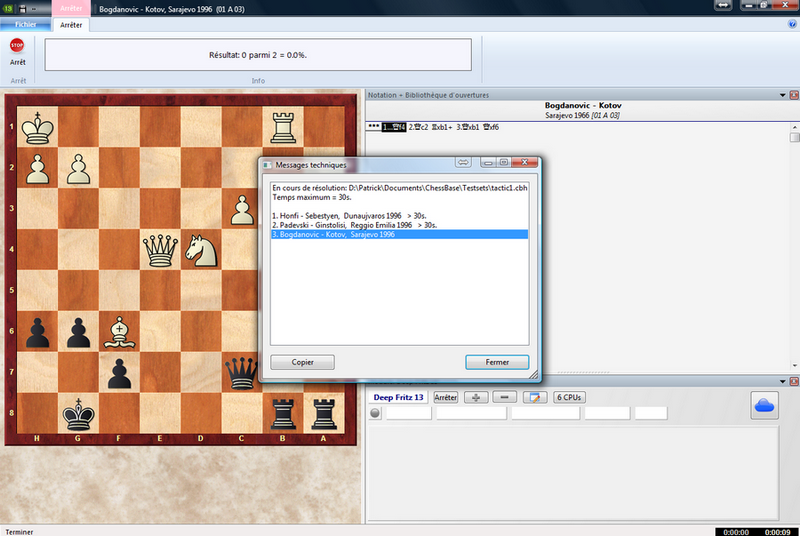Open the notation pane dropdown arrow
This screenshot has width=800, height=536.
pyautogui.click(x=783, y=95)
